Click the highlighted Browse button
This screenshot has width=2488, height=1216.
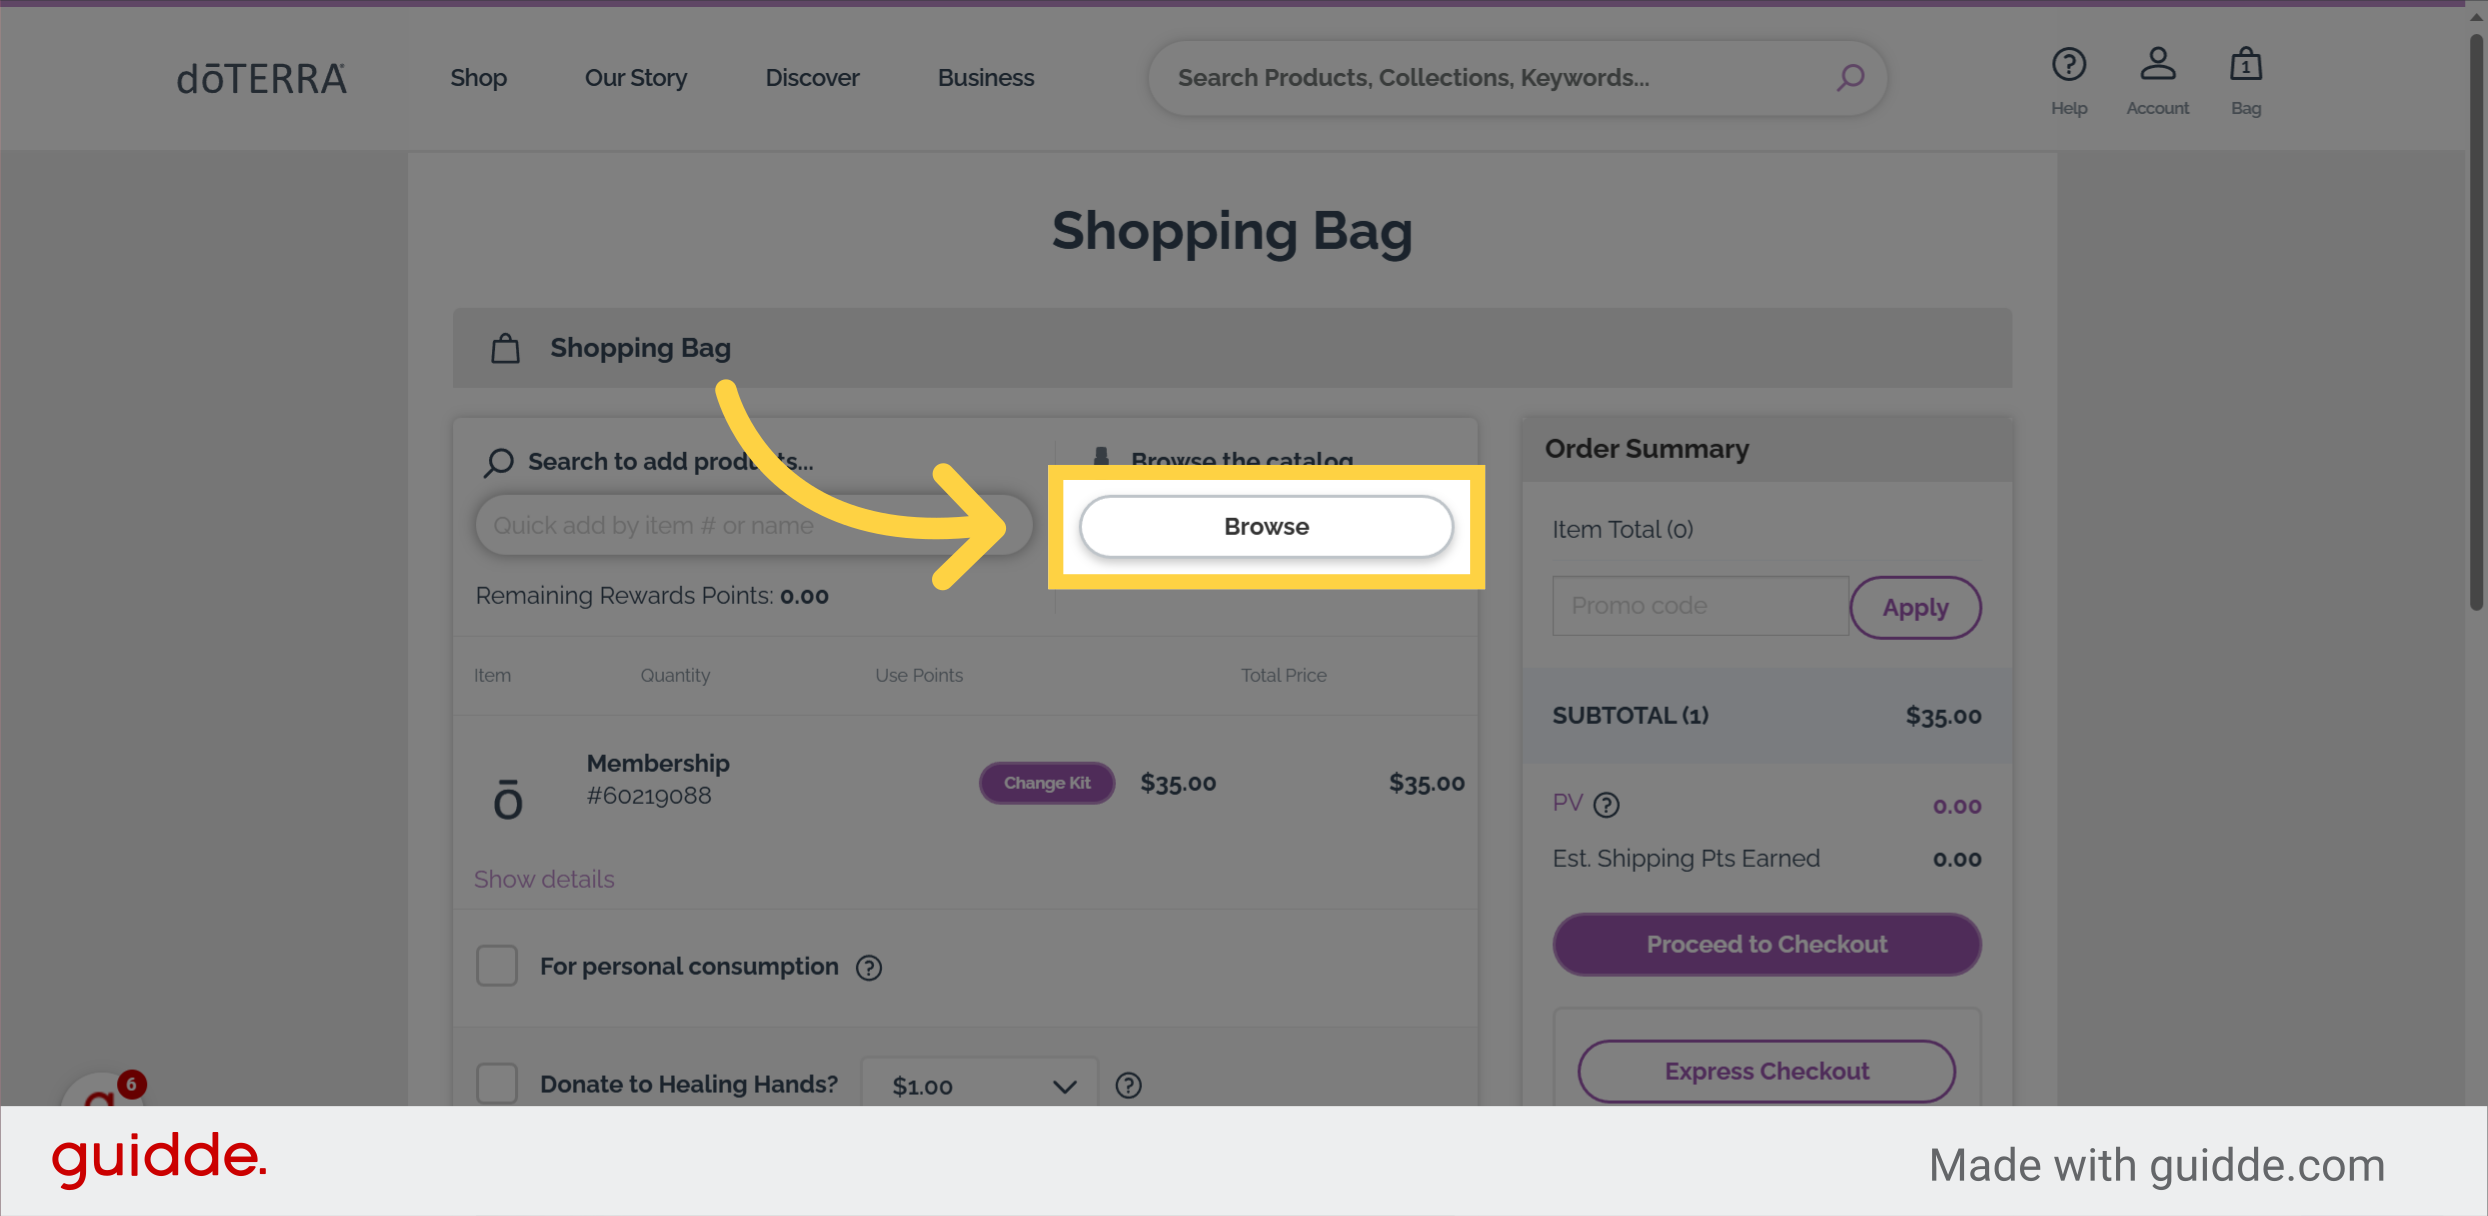point(1266,526)
